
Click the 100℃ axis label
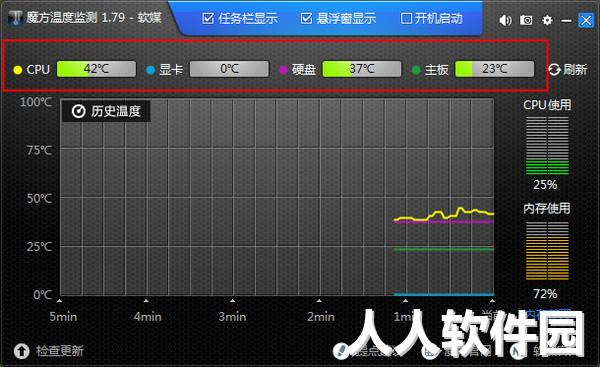point(36,102)
